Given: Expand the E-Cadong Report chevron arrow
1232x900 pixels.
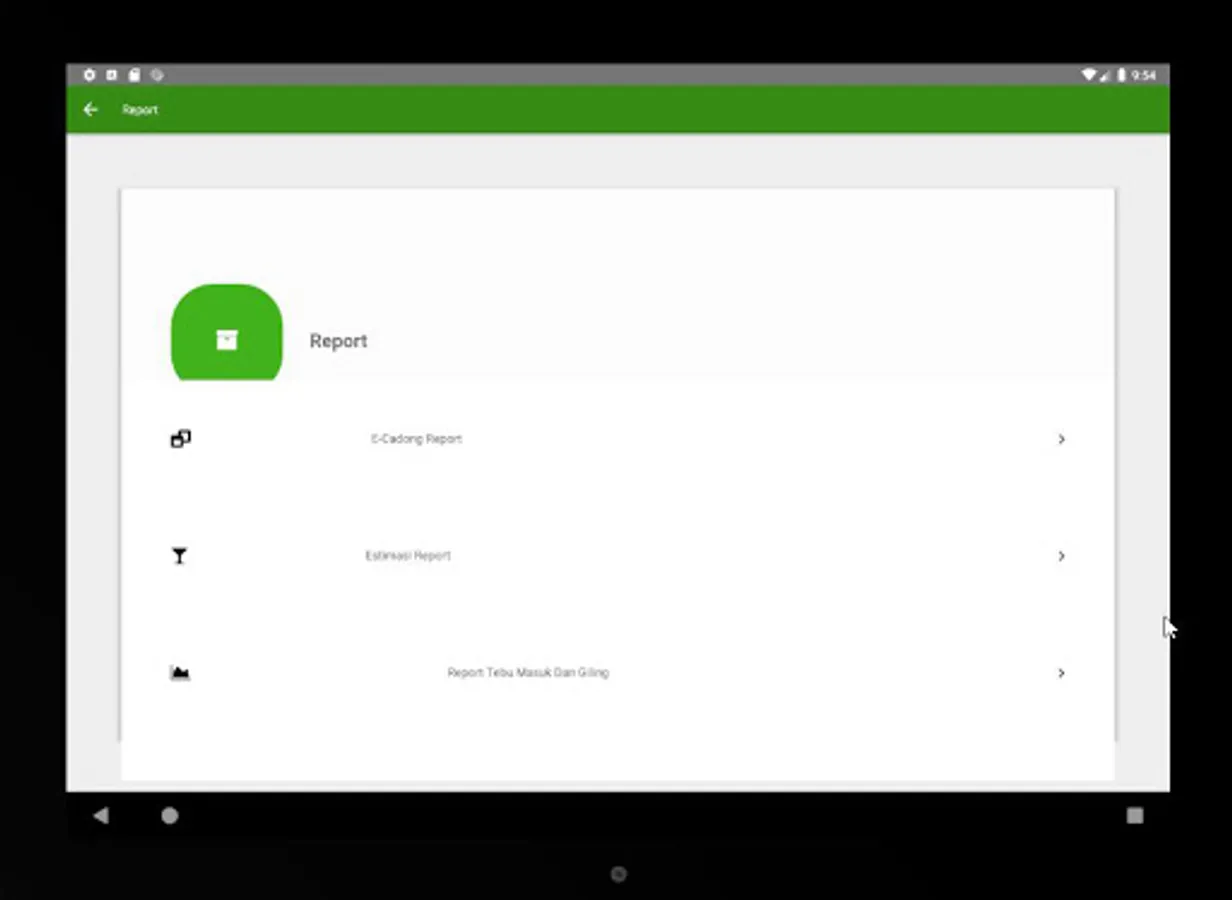Looking at the screenshot, I should coord(1061,439).
